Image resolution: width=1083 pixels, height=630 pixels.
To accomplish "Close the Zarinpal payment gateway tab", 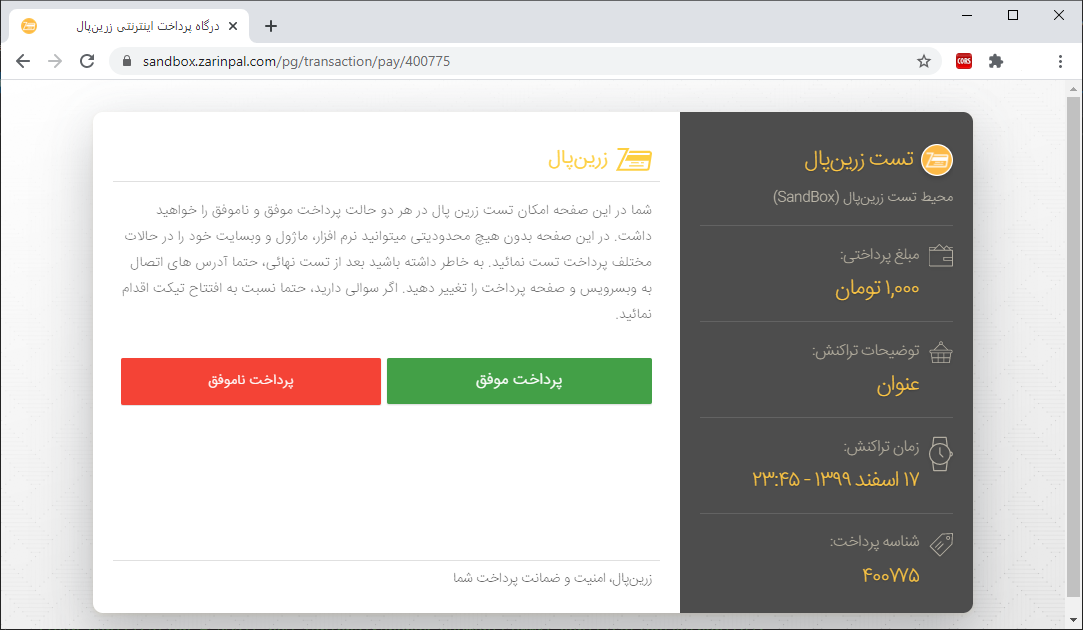I will [x=233, y=26].
